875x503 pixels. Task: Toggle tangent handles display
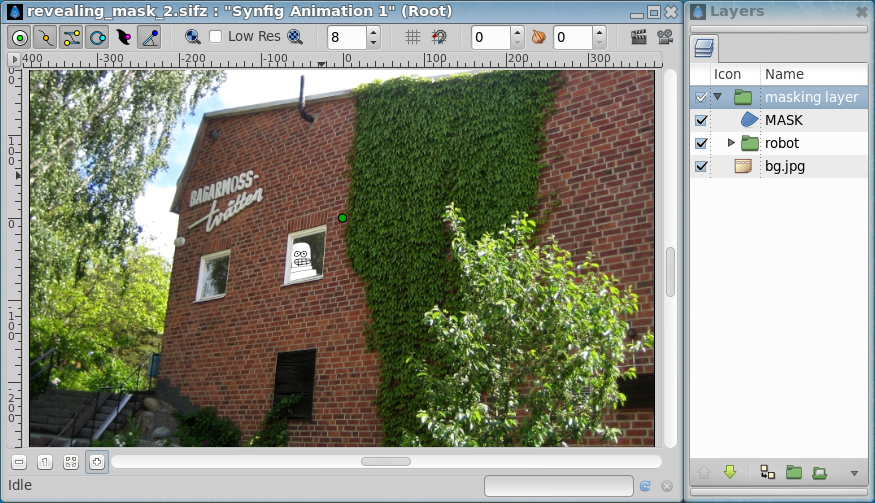coord(71,37)
